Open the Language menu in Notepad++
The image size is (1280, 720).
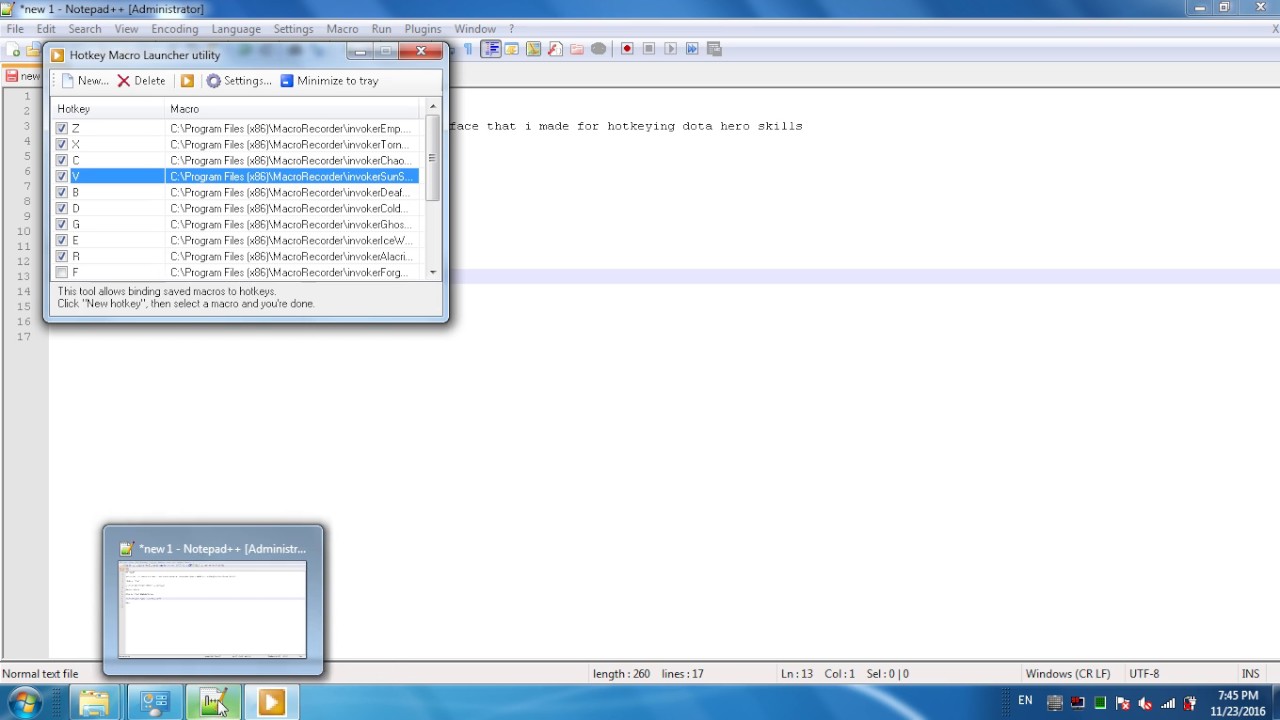pyautogui.click(x=236, y=29)
